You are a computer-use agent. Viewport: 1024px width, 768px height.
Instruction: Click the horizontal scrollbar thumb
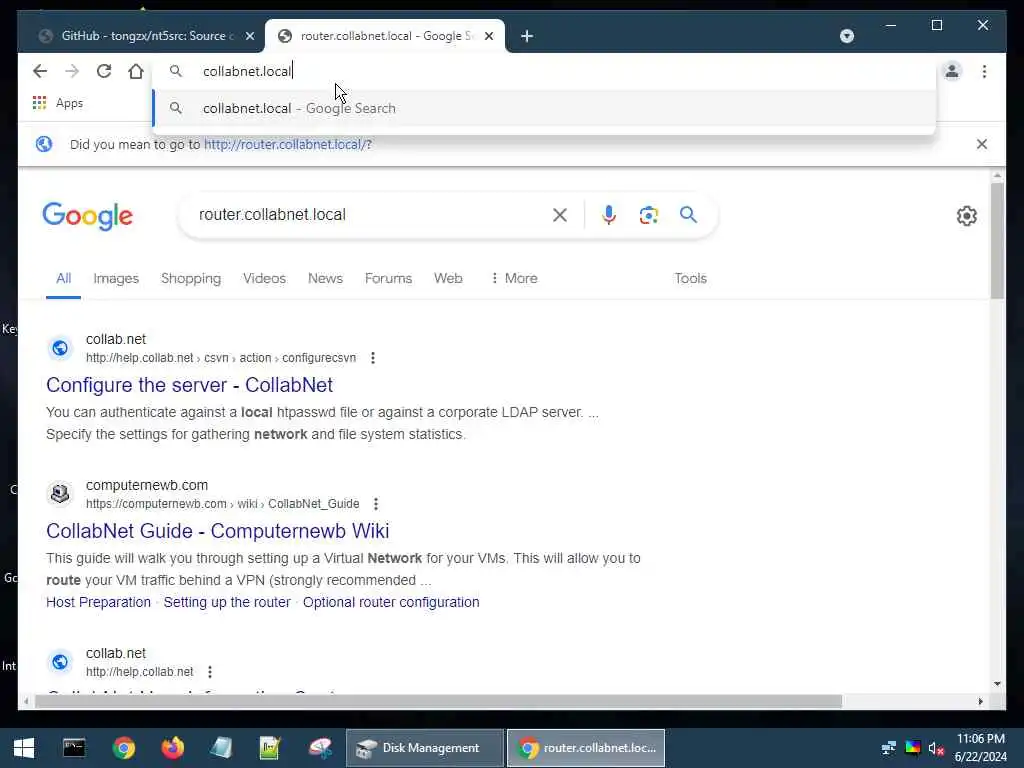(x=438, y=701)
